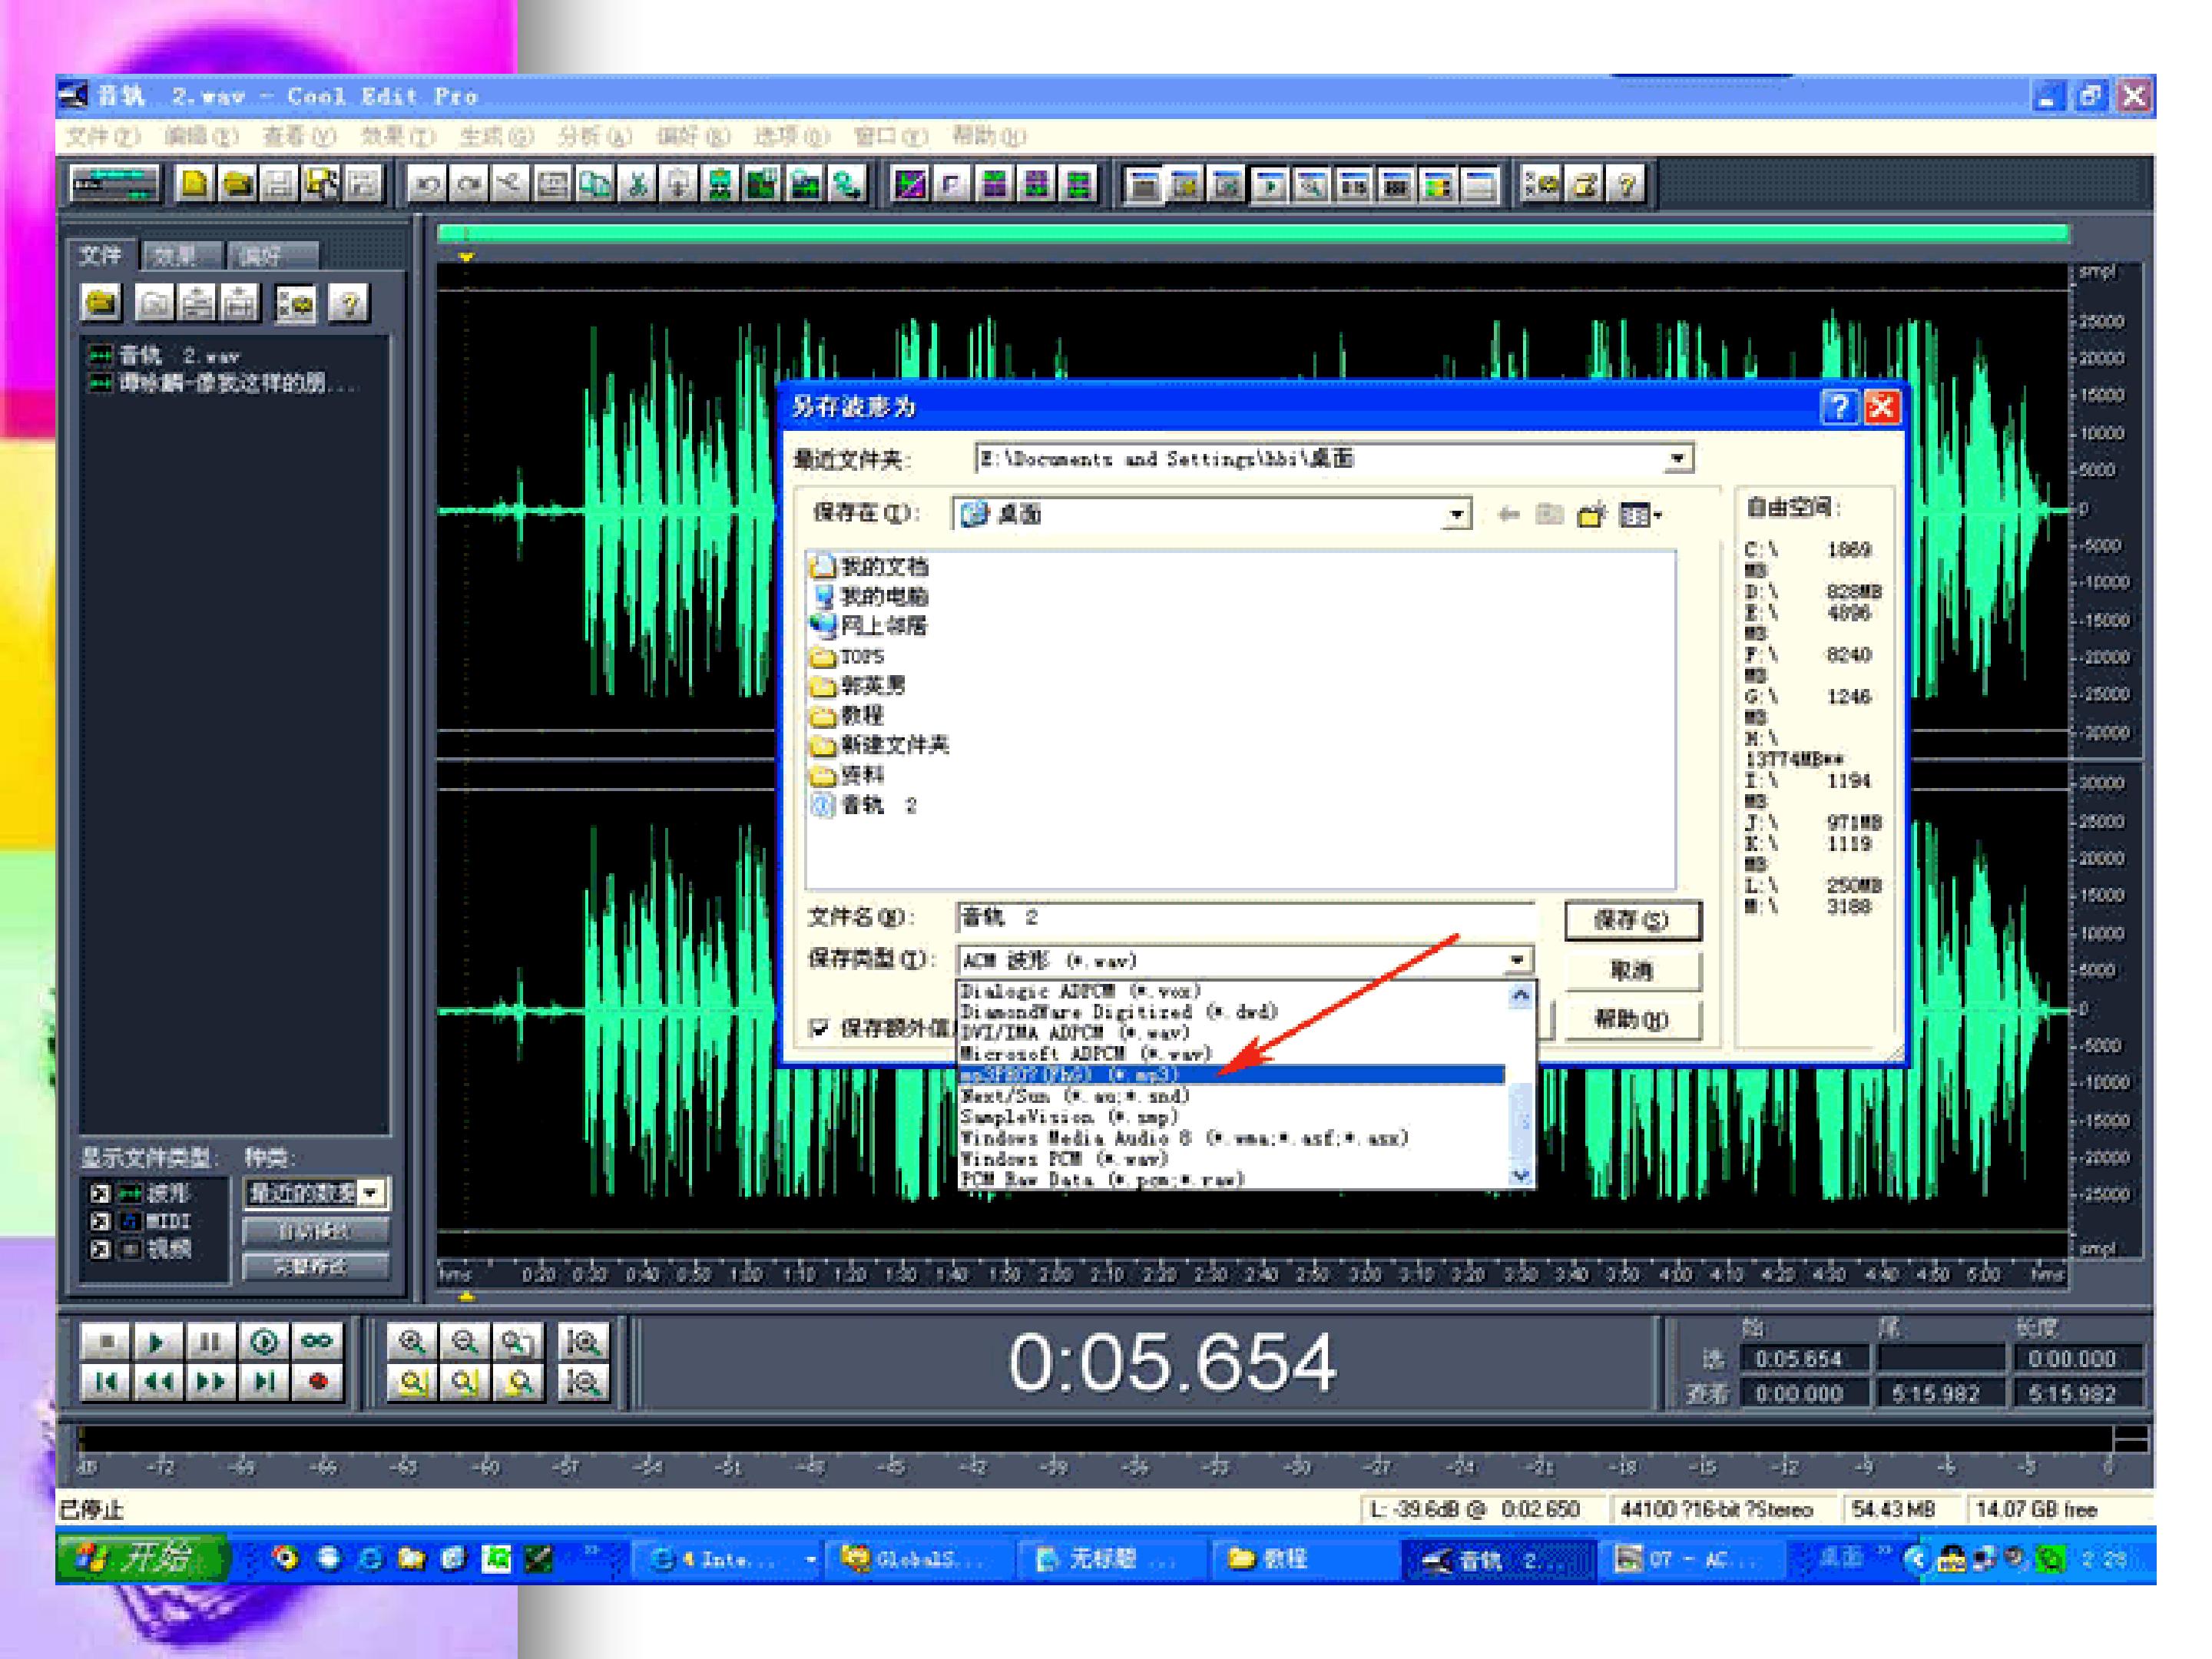Toggle loop play infinity button

click(x=317, y=1341)
